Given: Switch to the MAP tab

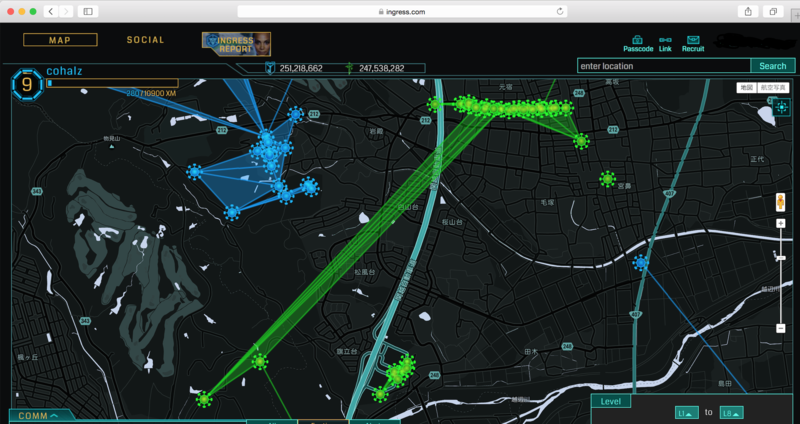Looking at the screenshot, I should point(60,40).
